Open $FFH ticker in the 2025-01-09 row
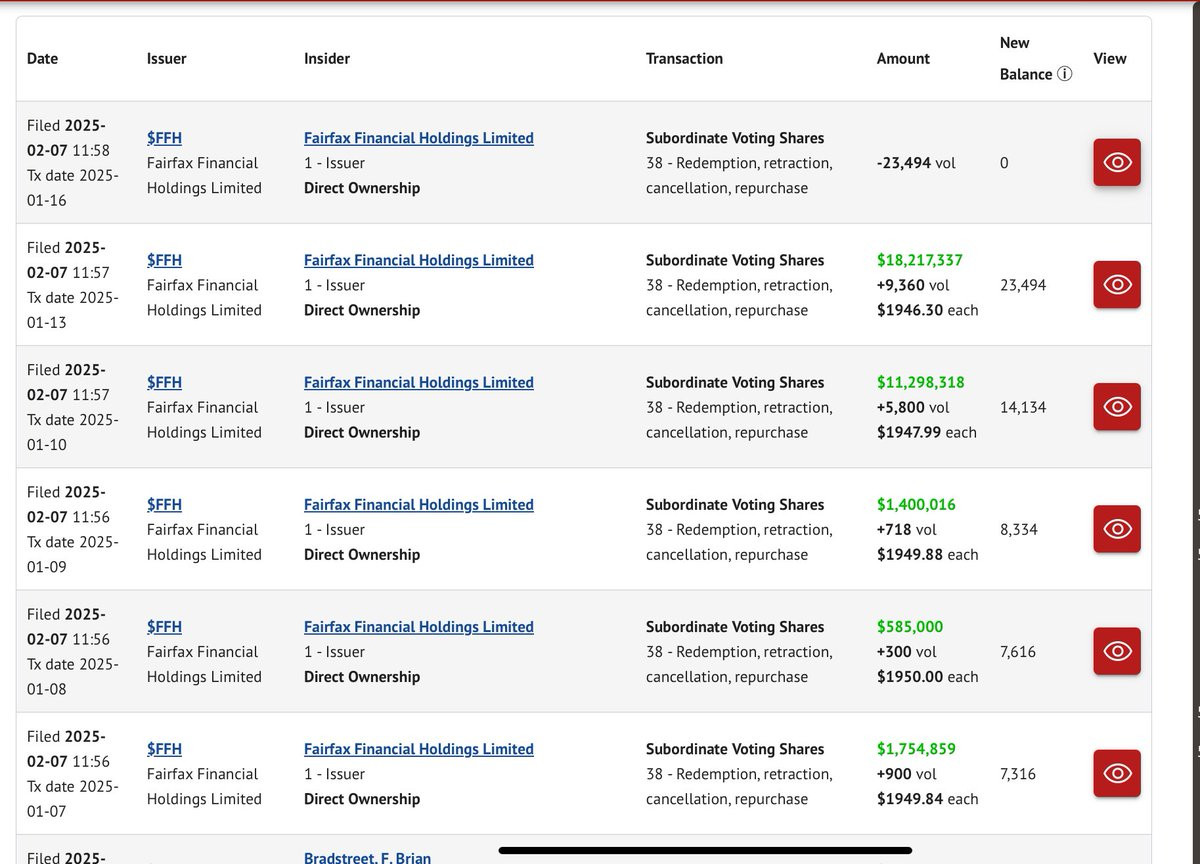Image resolution: width=1200 pixels, height=864 pixels. point(164,504)
